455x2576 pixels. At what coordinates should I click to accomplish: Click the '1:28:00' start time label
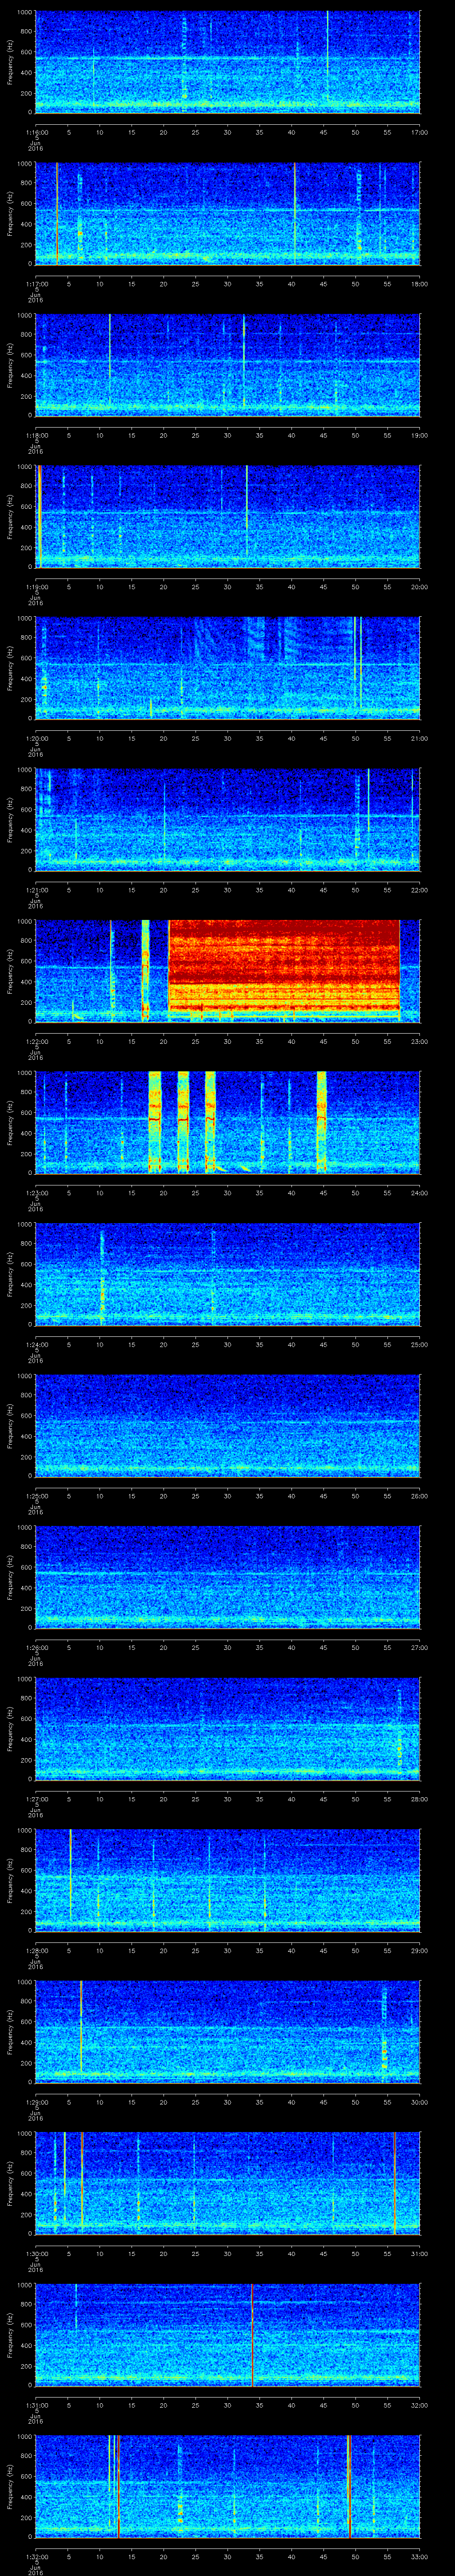pos(37,1950)
